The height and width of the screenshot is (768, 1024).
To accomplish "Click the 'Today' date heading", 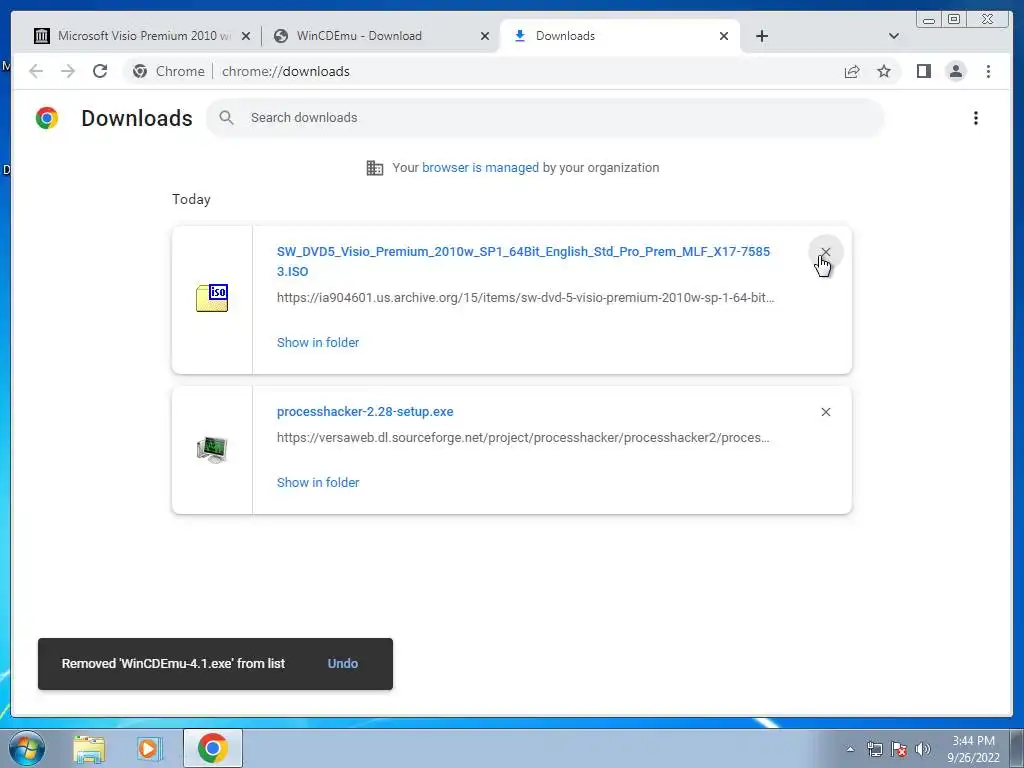I will click(x=191, y=199).
